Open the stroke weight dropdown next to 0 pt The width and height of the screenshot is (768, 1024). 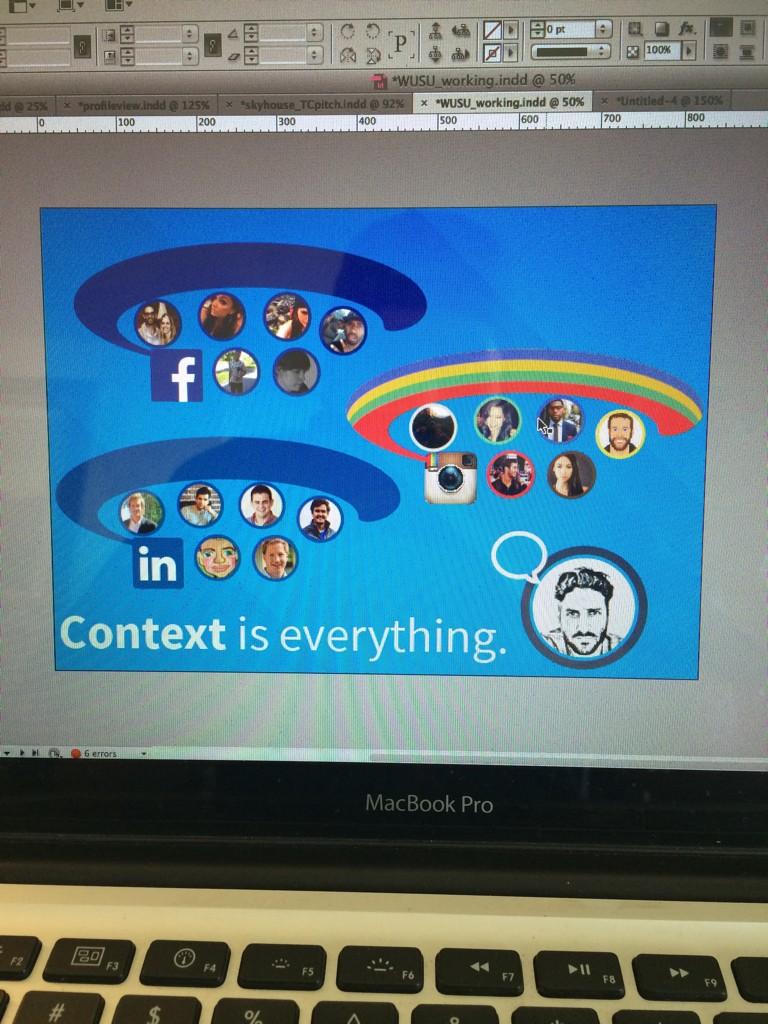602,29
